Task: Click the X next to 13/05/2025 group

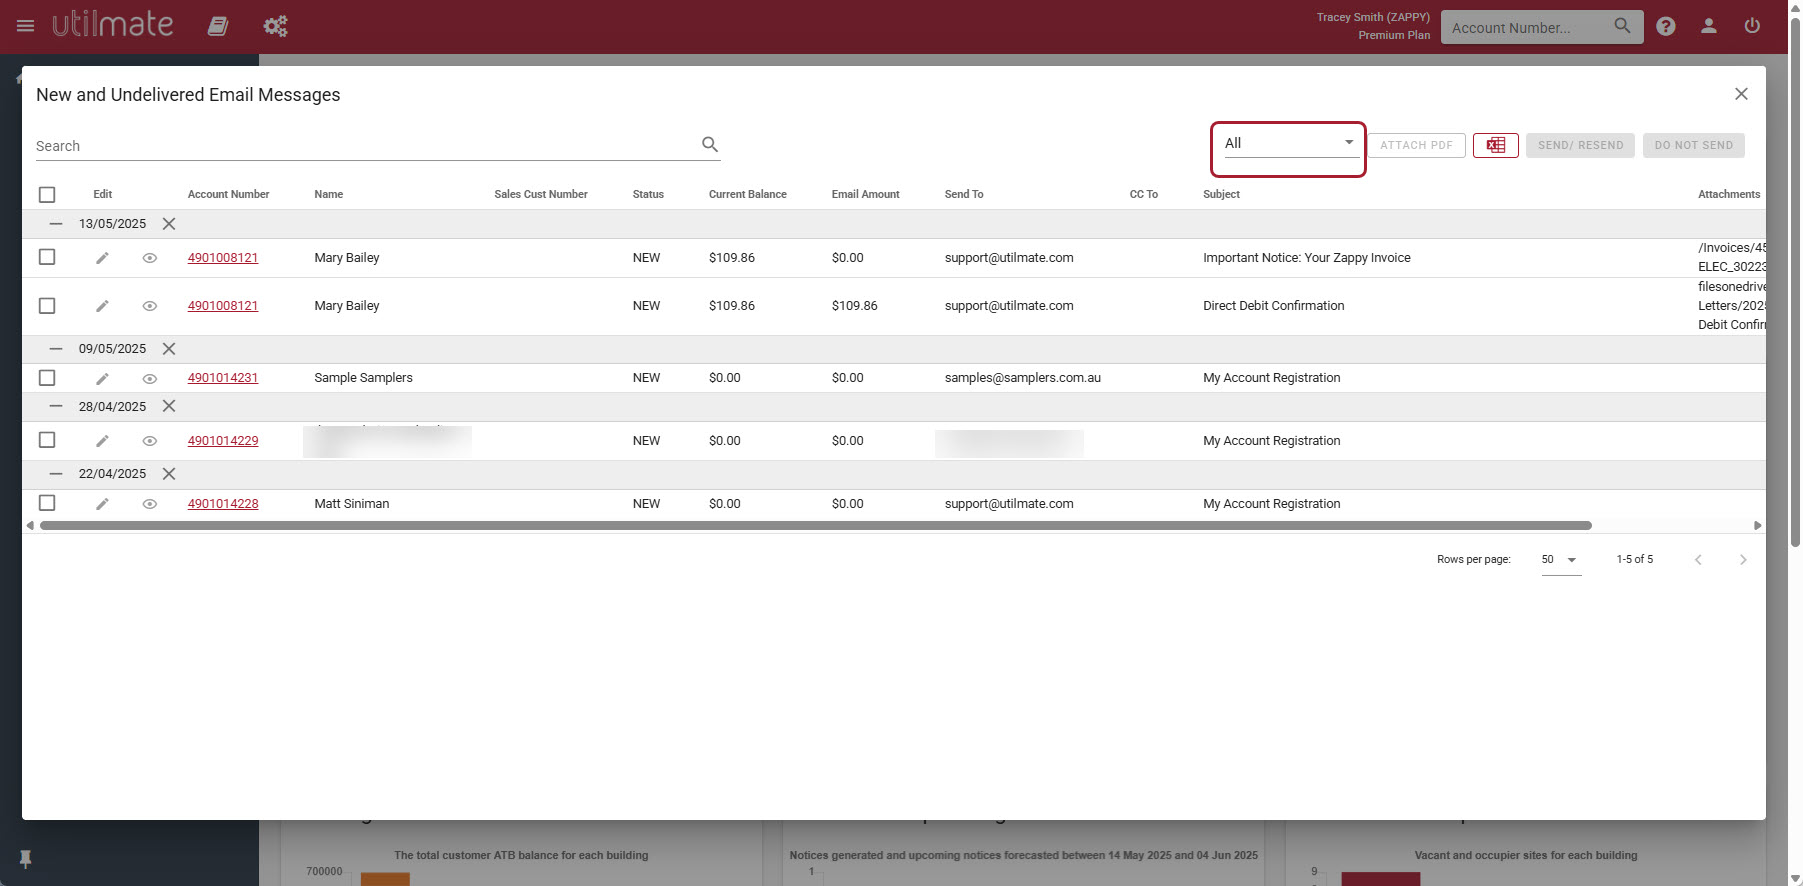Action: [x=169, y=224]
